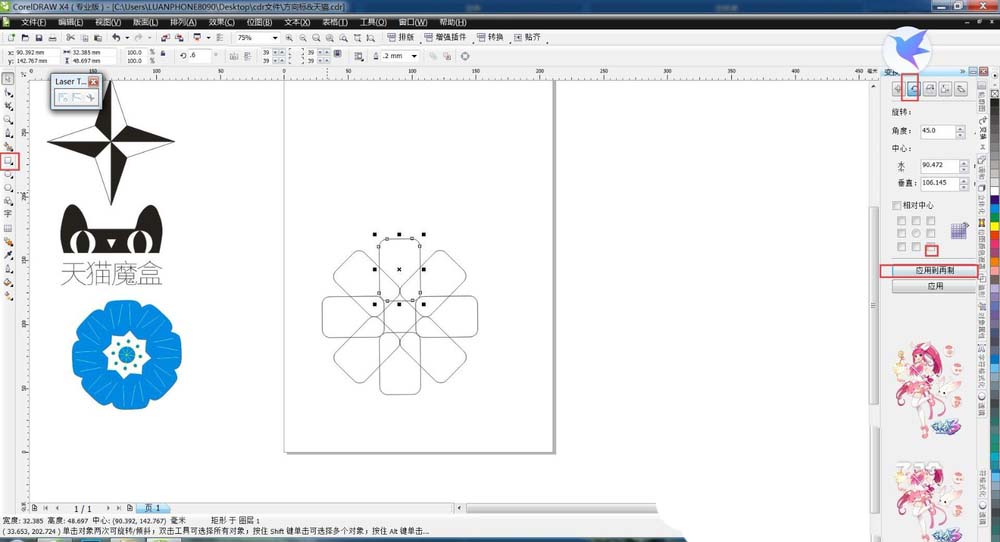Expand the 75% zoom level dropdown
The height and width of the screenshot is (542, 1000).
274,38
